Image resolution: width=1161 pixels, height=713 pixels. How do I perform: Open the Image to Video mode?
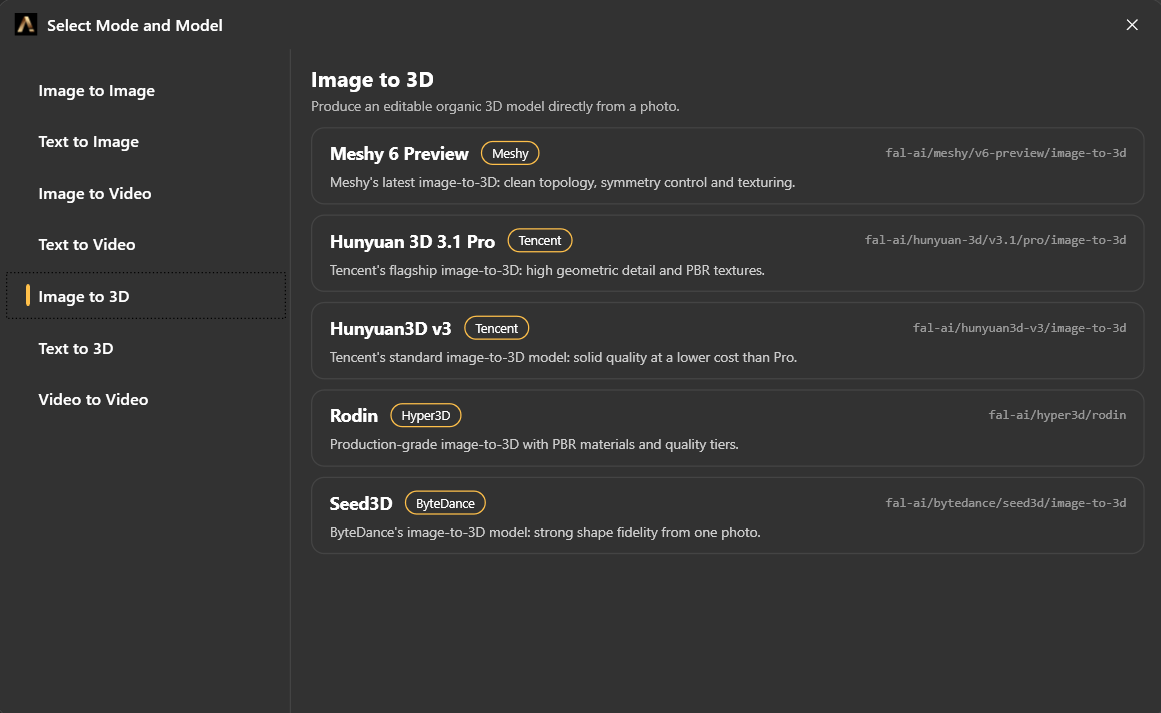(146, 193)
